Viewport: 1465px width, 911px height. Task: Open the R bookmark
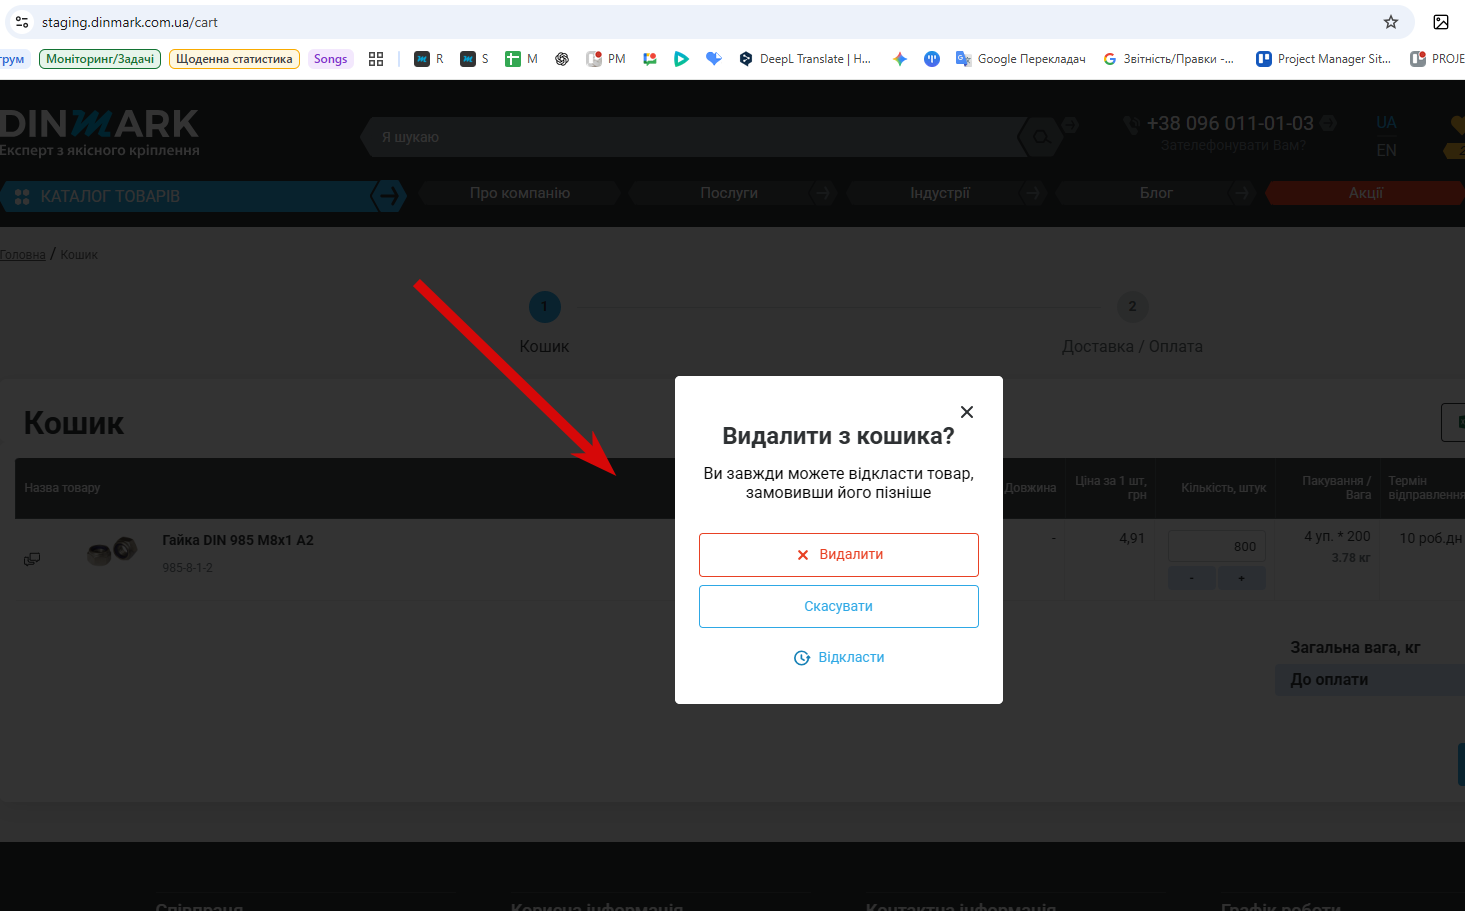429,59
